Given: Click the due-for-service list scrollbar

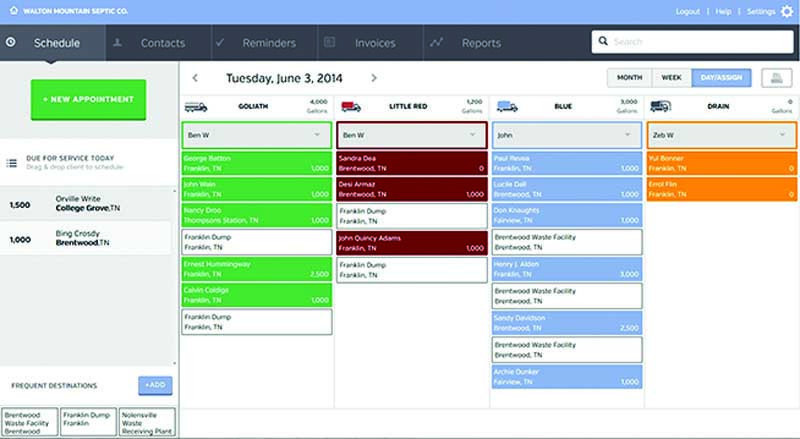Looking at the screenshot, I should 175,277.
